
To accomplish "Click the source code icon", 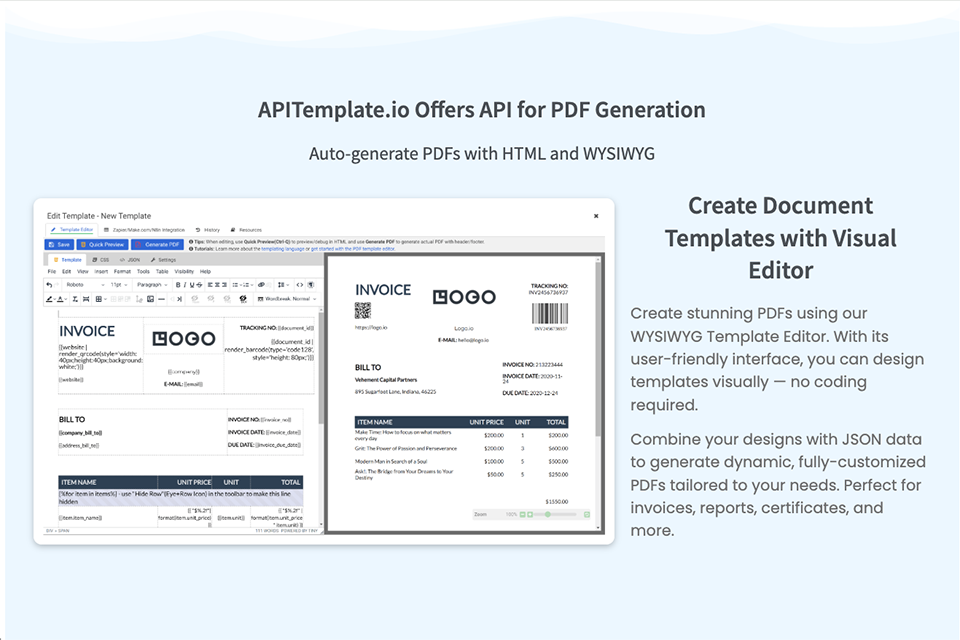I will point(299,285).
